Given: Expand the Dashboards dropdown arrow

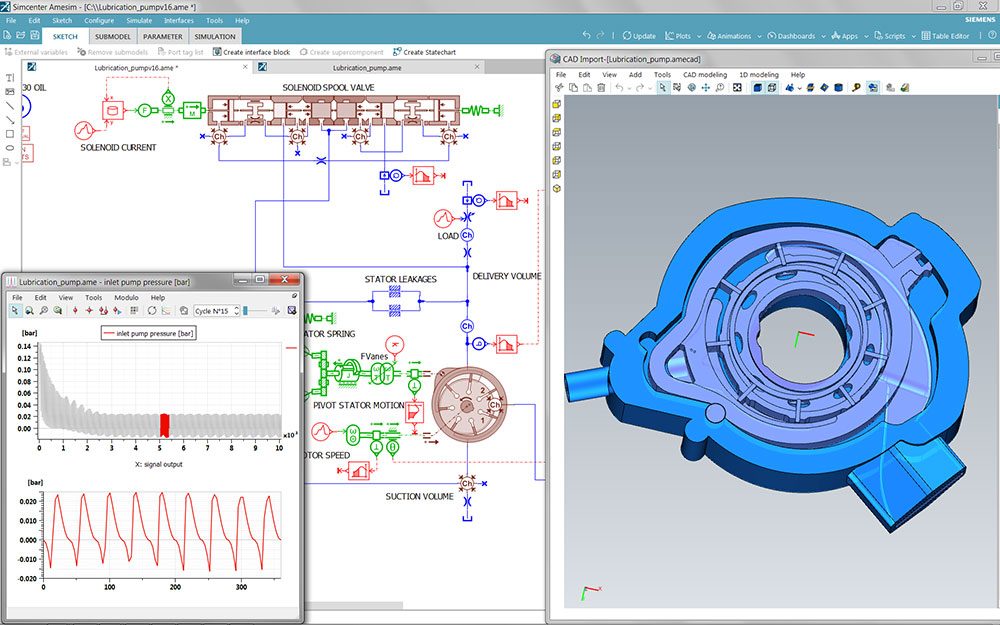Looking at the screenshot, I should (x=825, y=36).
